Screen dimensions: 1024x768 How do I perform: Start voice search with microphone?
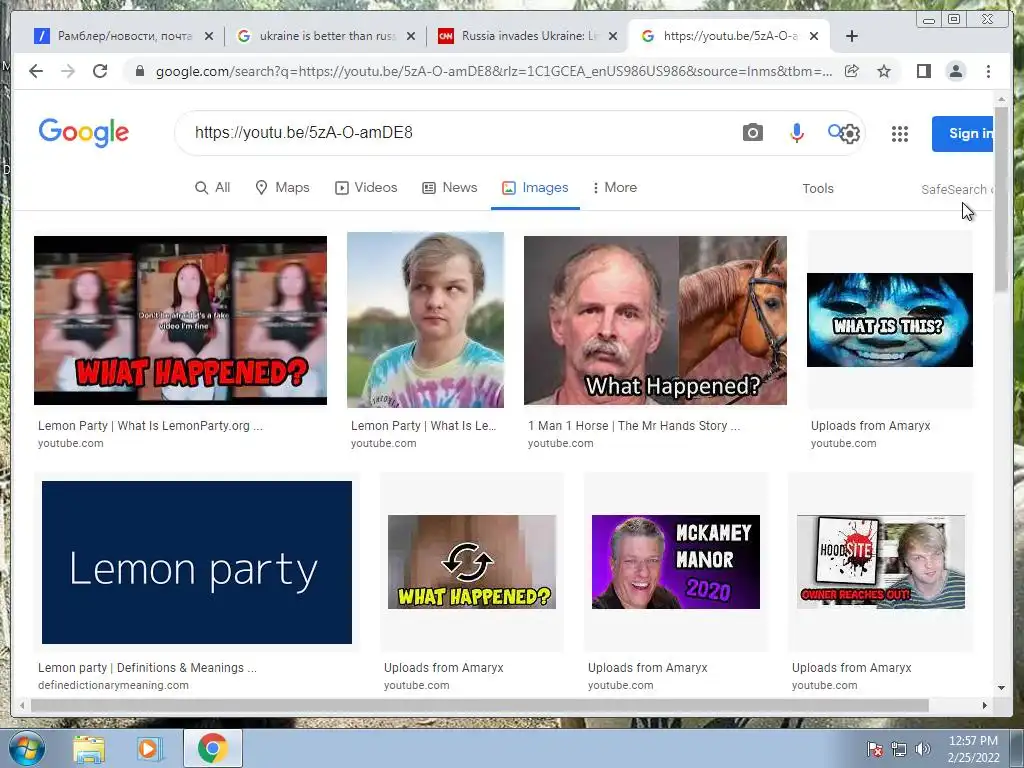pos(797,133)
